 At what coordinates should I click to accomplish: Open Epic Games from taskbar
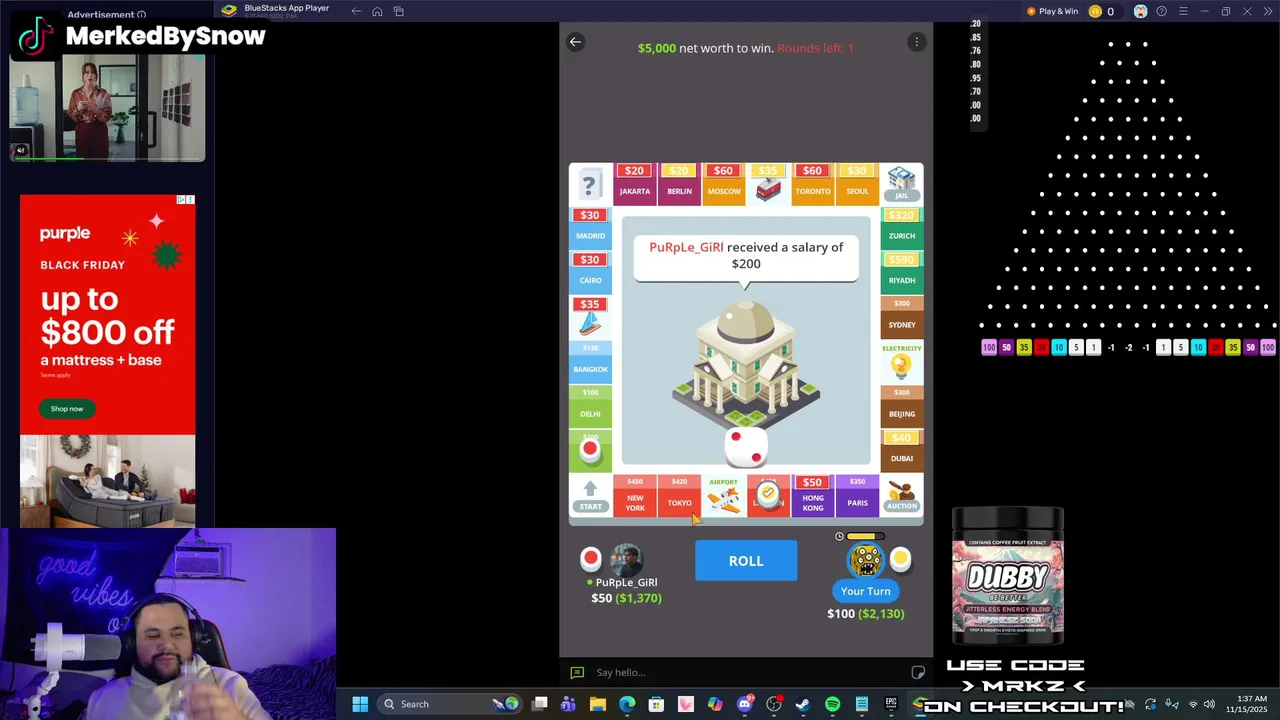click(x=891, y=704)
